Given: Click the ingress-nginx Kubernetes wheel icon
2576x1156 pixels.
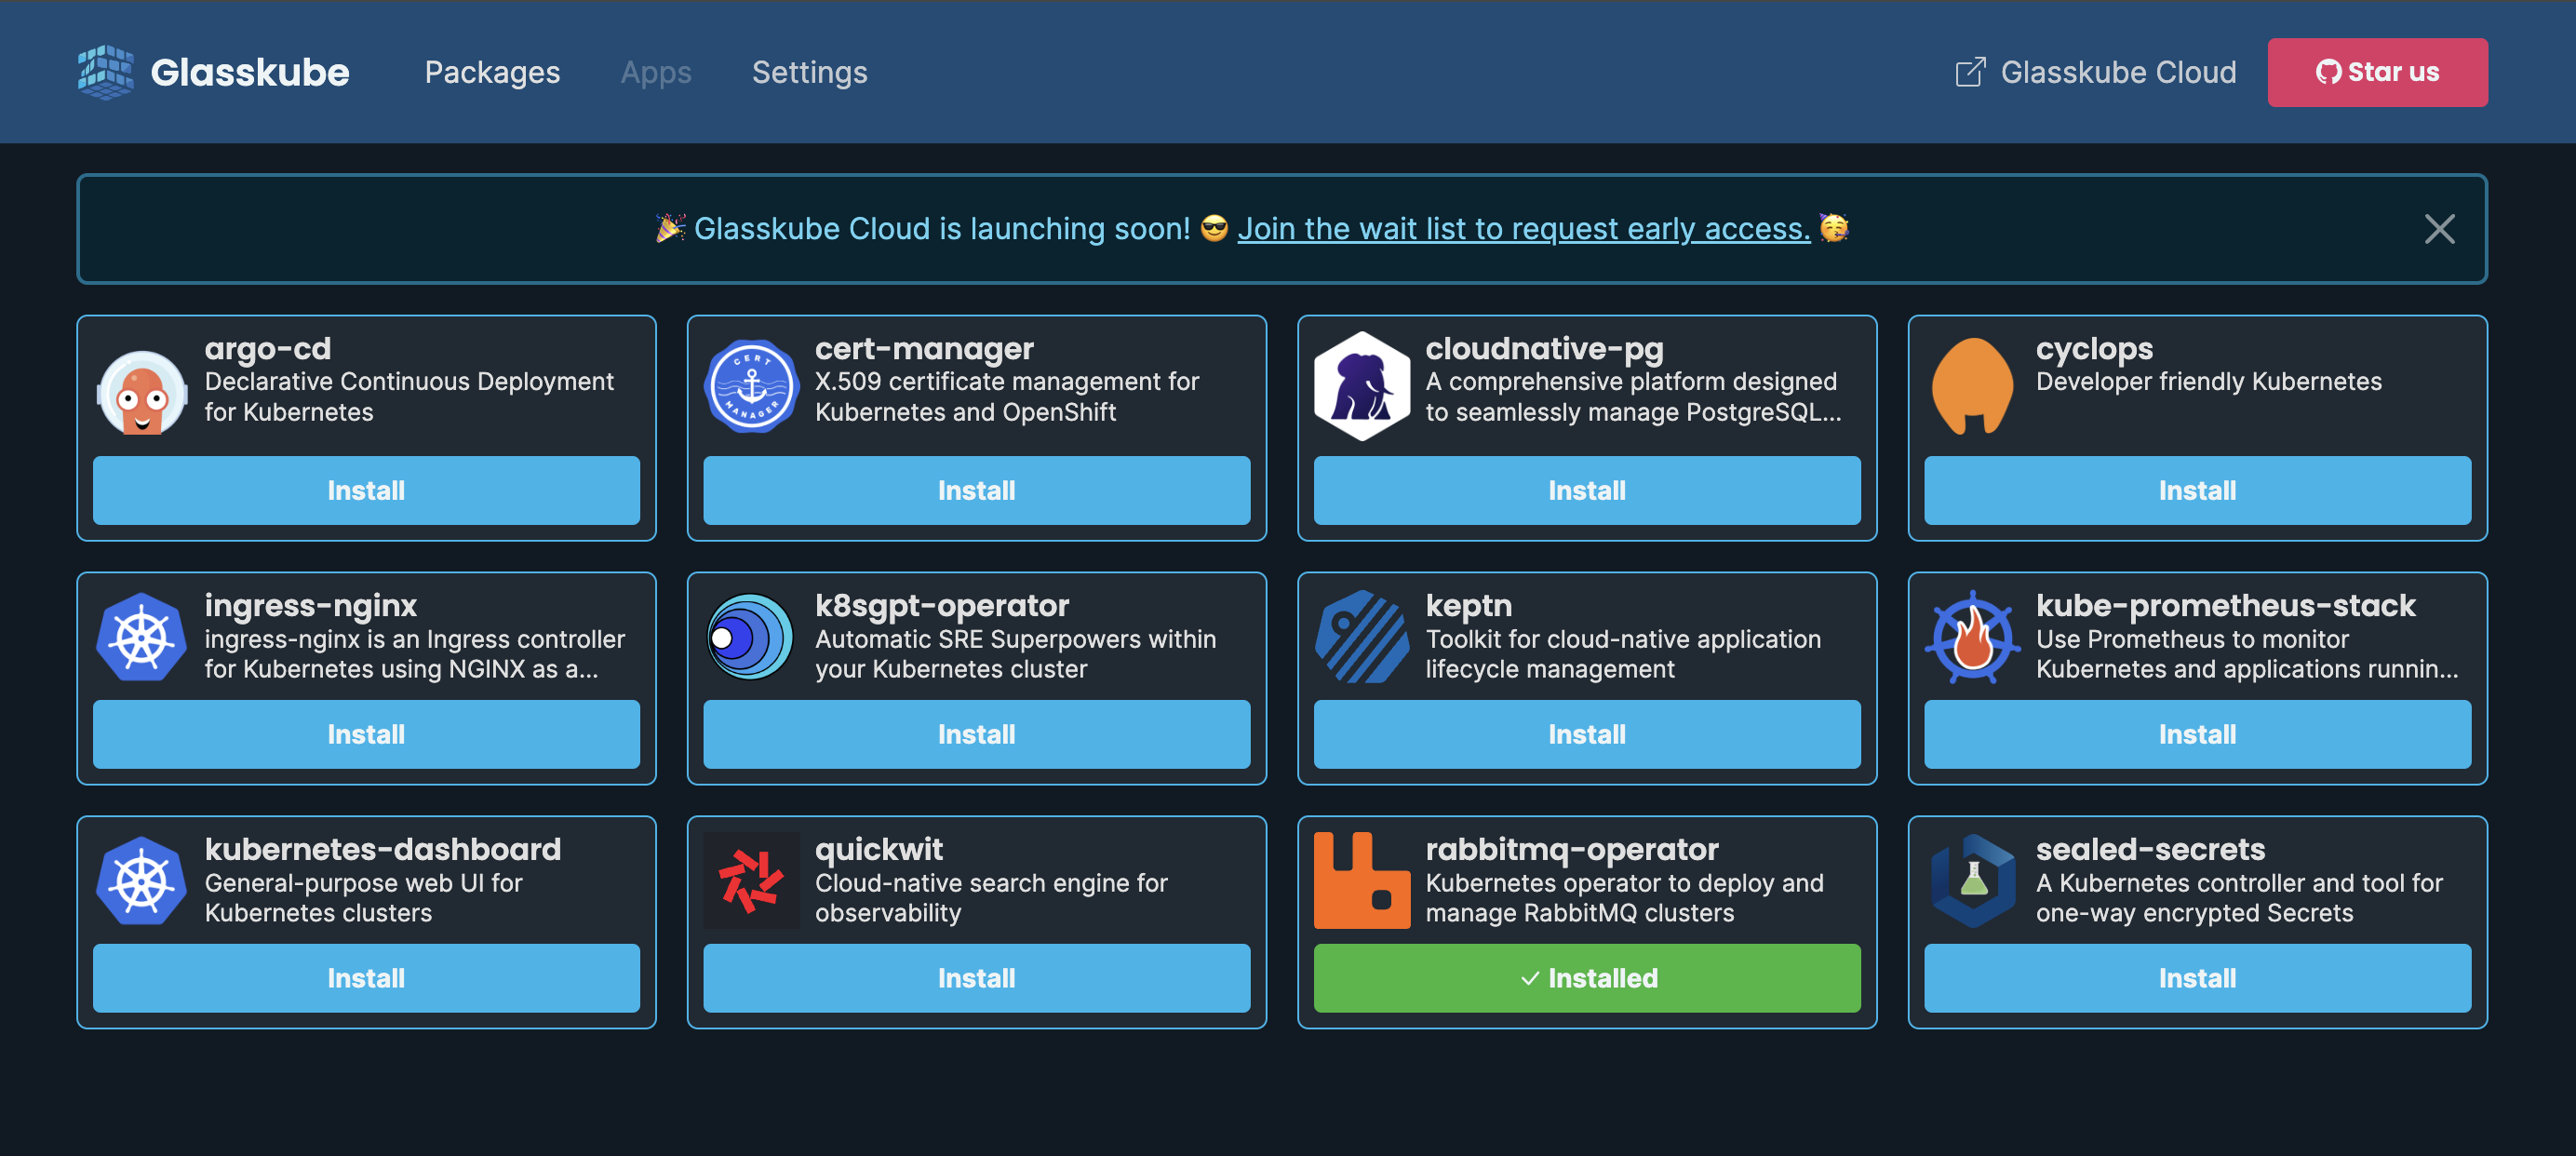Looking at the screenshot, I should coord(143,637).
